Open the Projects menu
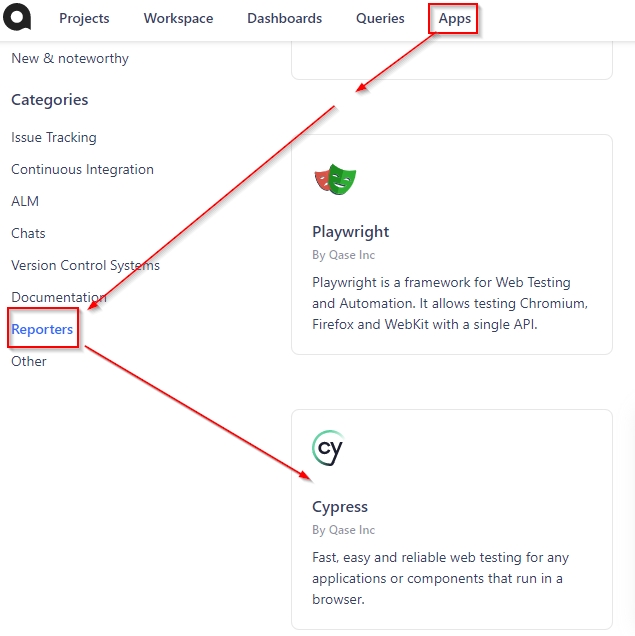This screenshot has height=636, width=635. [84, 18]
